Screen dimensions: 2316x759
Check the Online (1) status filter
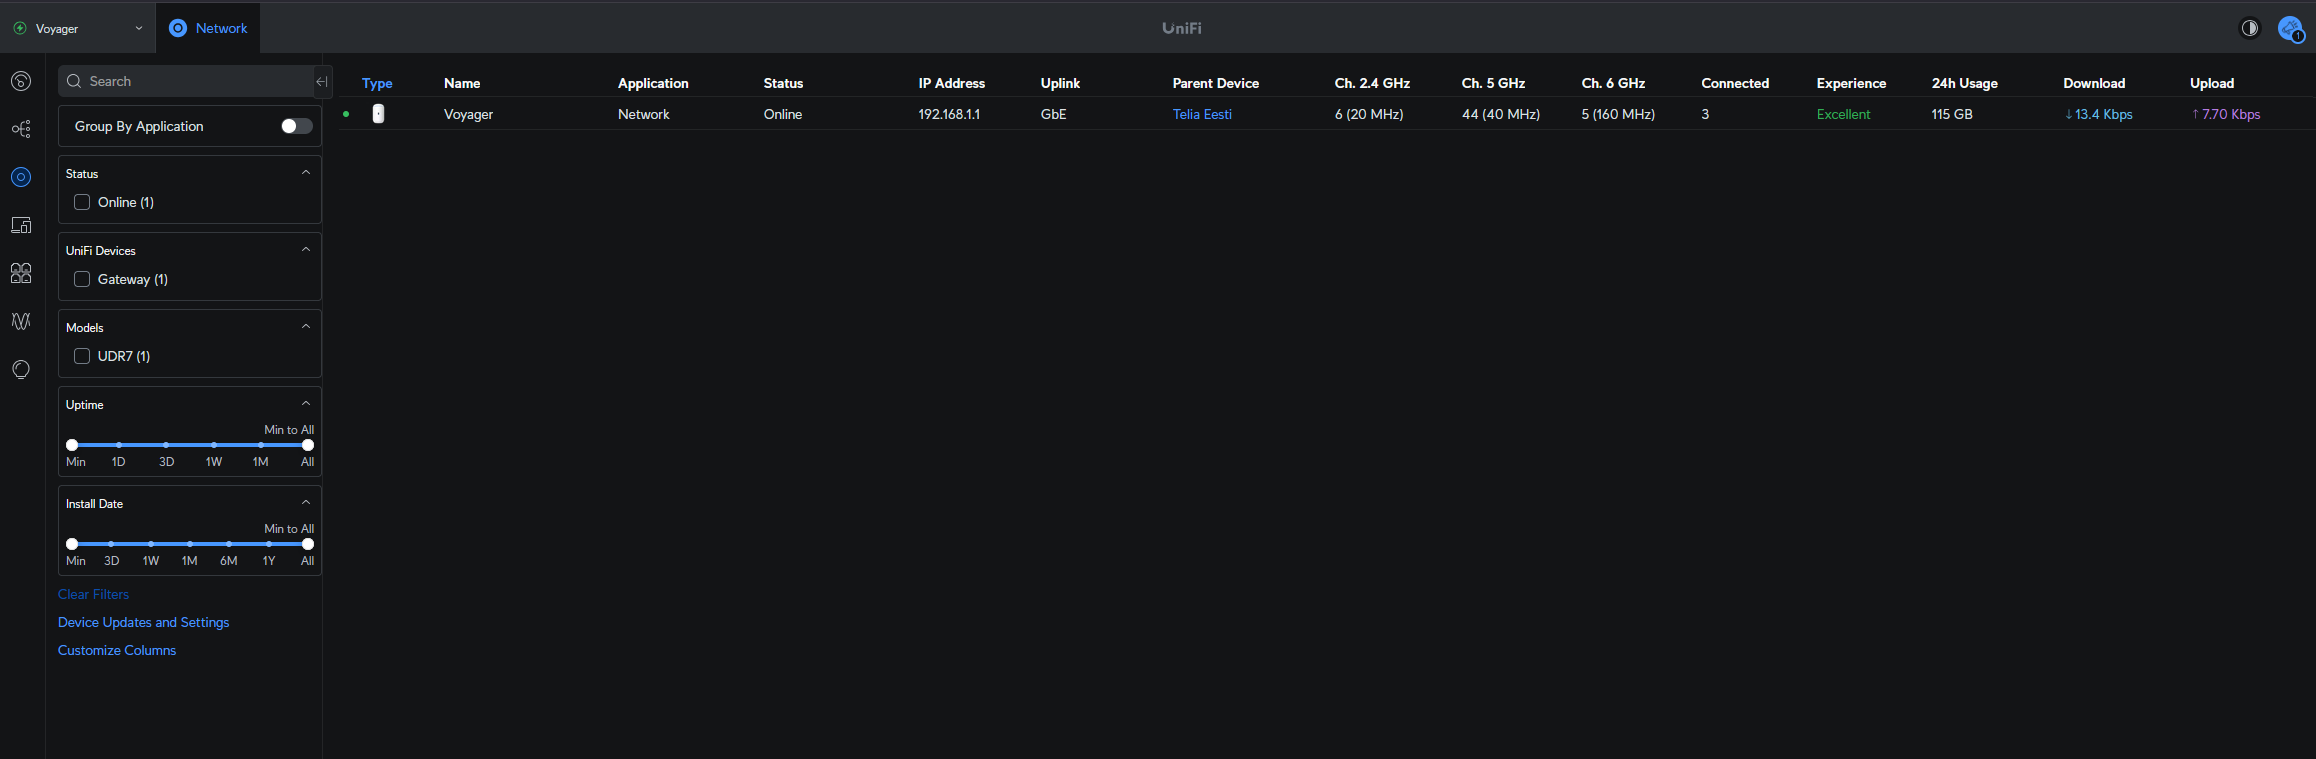(82, 202)
